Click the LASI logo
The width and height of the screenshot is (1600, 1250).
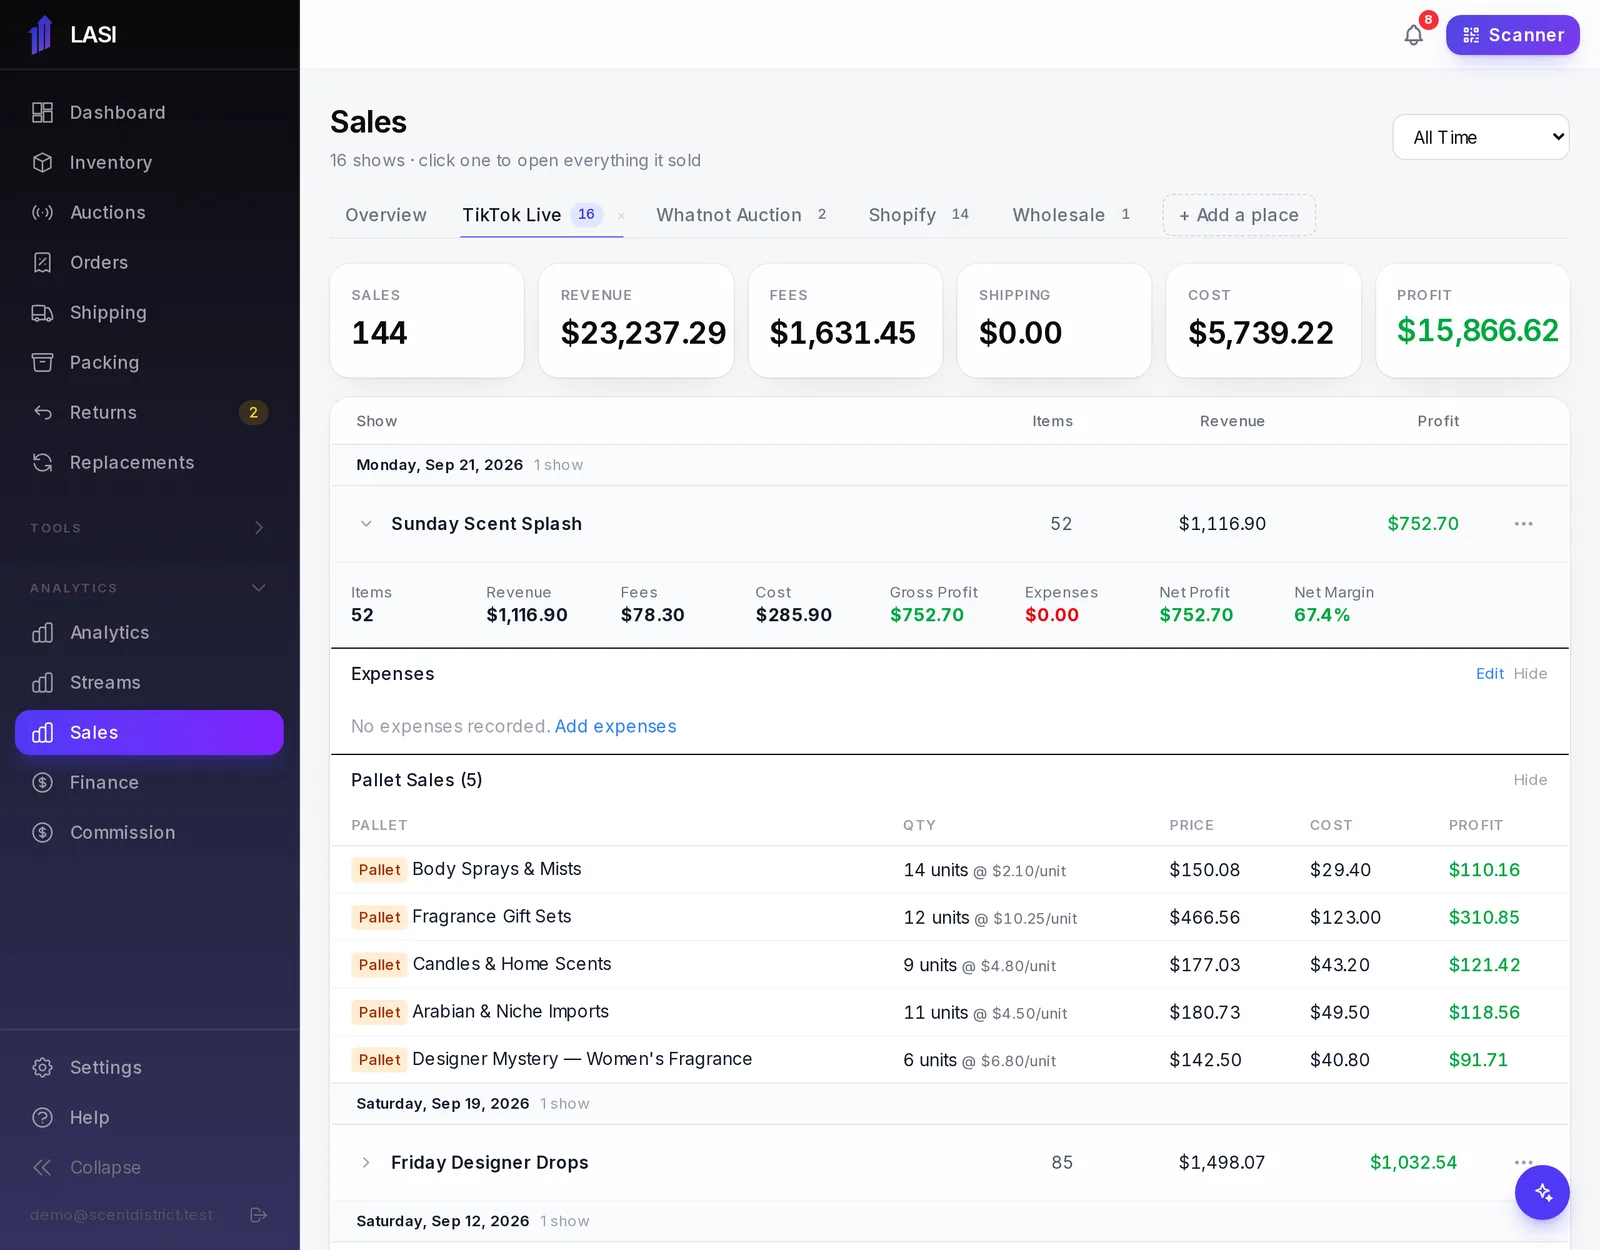click(x=73, y=35)
